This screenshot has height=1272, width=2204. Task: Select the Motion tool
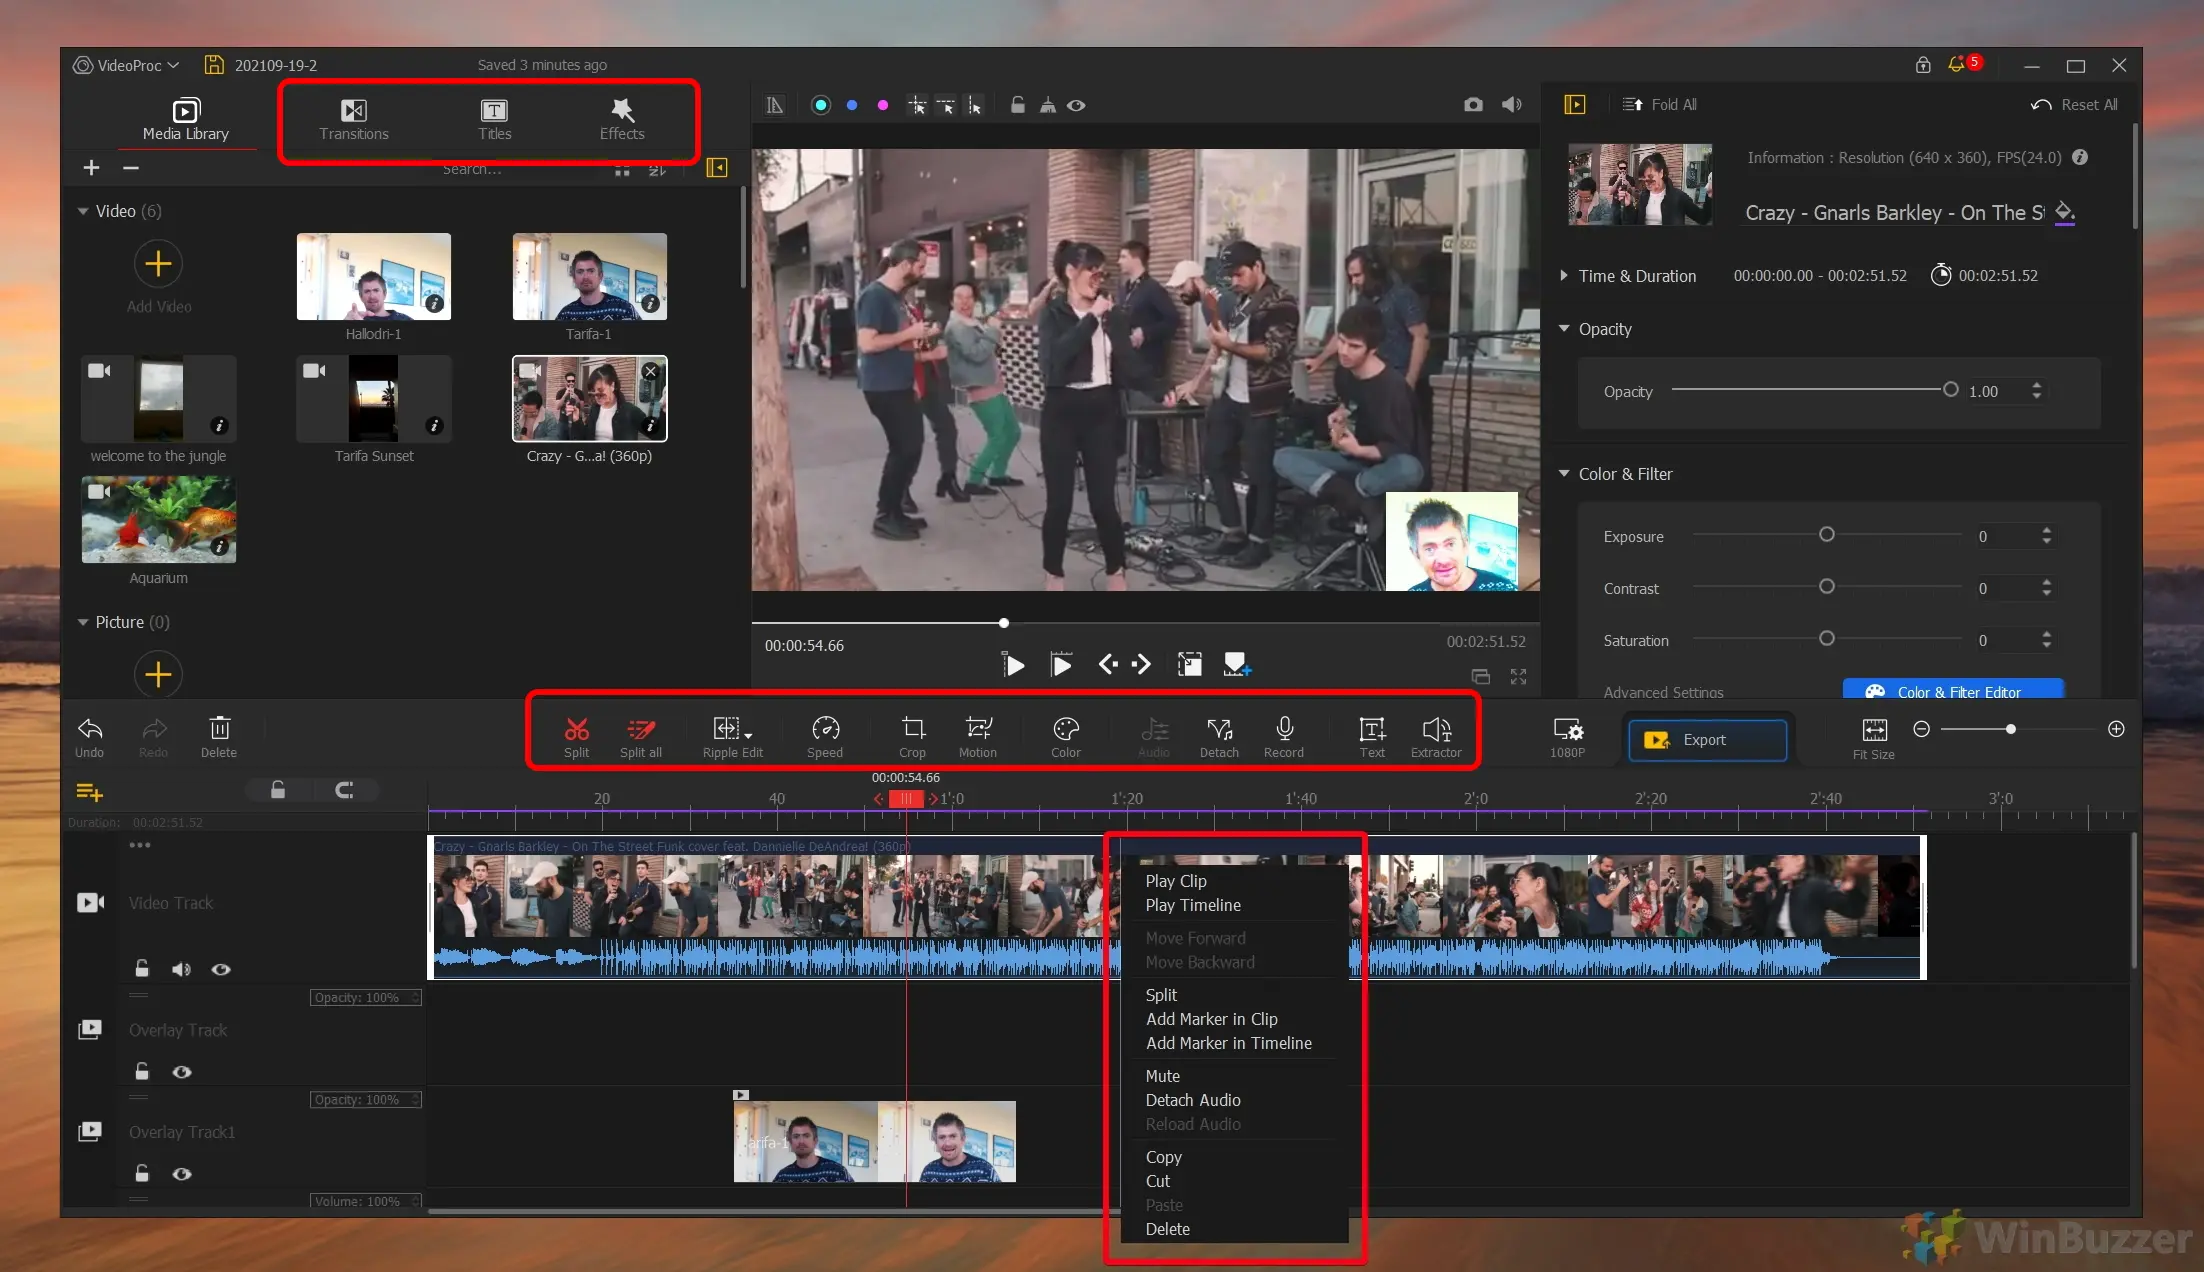pos(977,735)
